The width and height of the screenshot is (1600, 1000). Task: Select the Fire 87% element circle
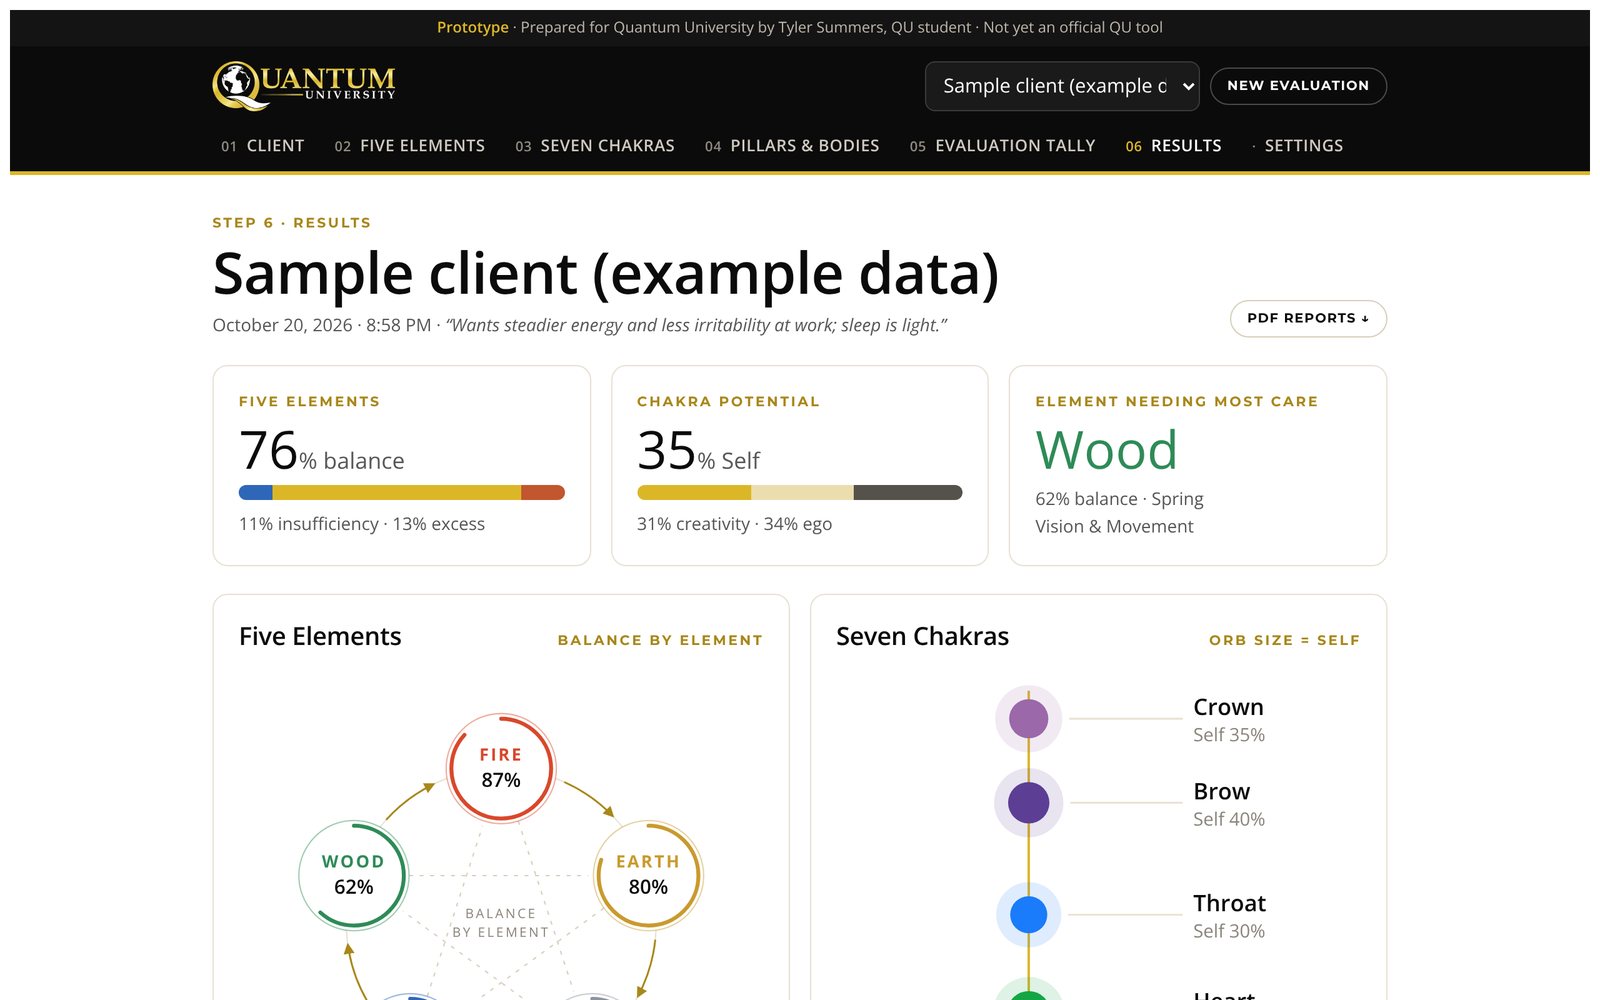(501, 768)
